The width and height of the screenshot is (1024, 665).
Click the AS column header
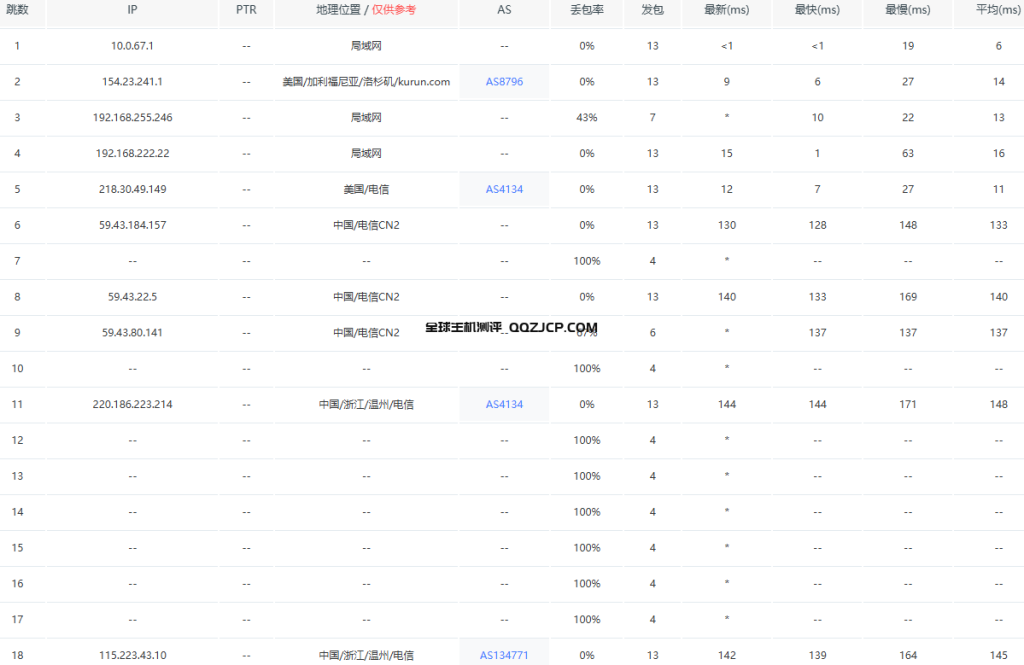coord(504,13)
